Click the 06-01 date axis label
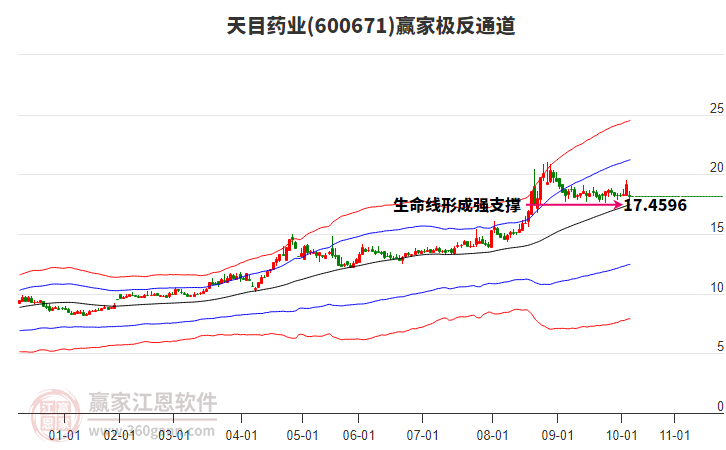The width and height of the screenshot is (726, 450). tap(358, 435)
